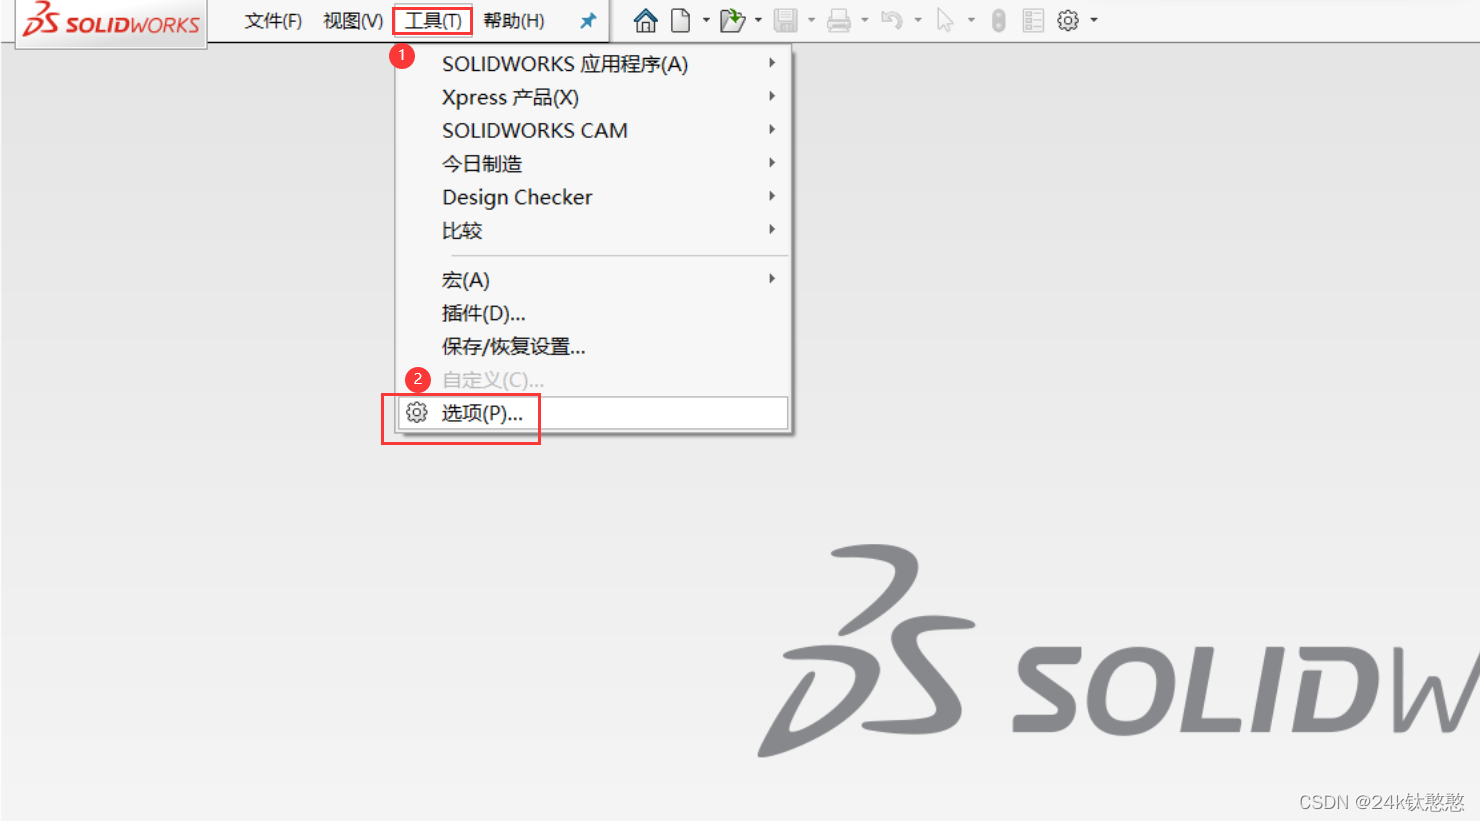Expand the New document dropdown arrow
Image resolution: width=1480 pixels, height=821 pixels.
pos(706,20)
